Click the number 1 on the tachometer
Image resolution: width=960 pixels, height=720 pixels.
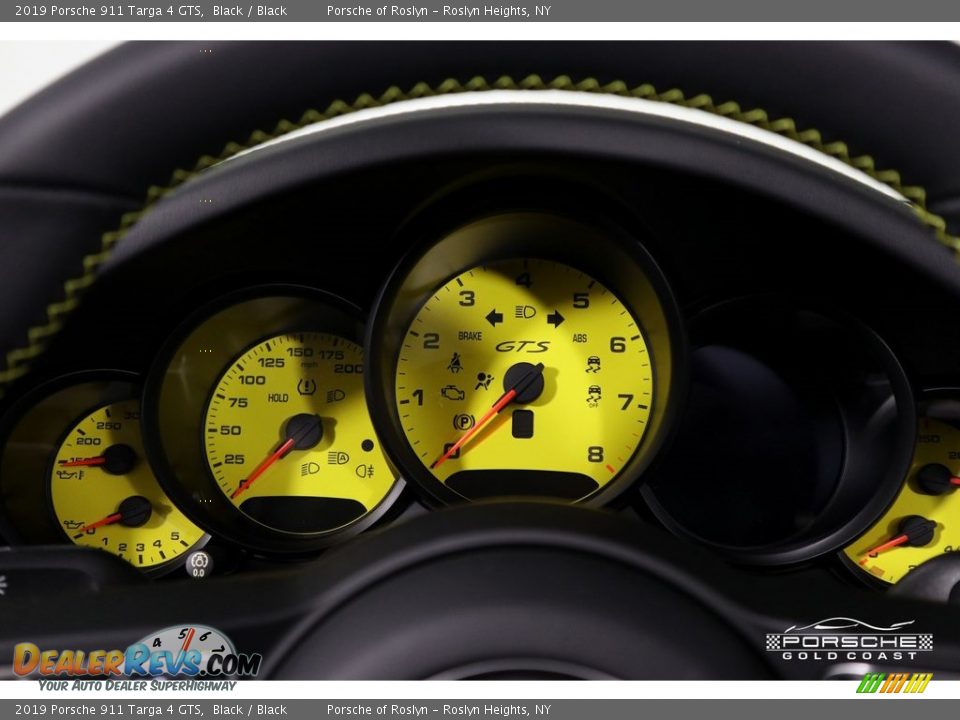tap(418, 398)
